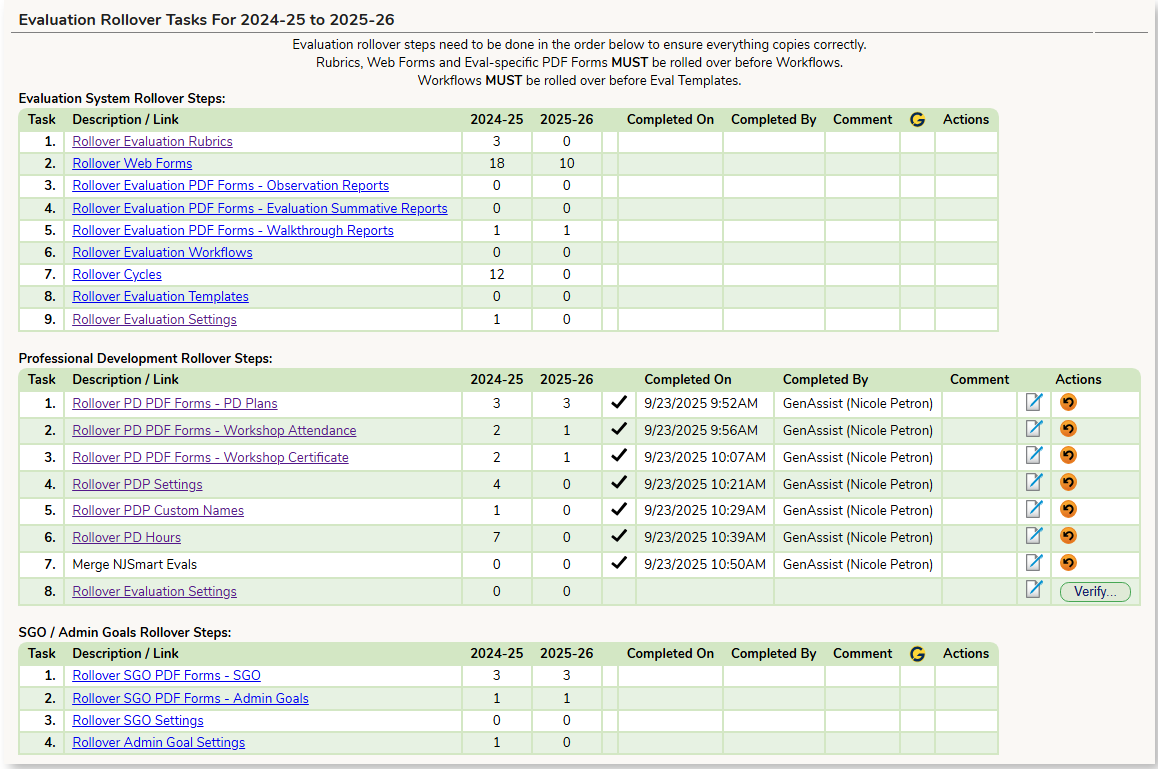Screen dimensions: 1158x769
Task: Click 2024-25 count 7 for PD Hours
Action: [496, 537]
